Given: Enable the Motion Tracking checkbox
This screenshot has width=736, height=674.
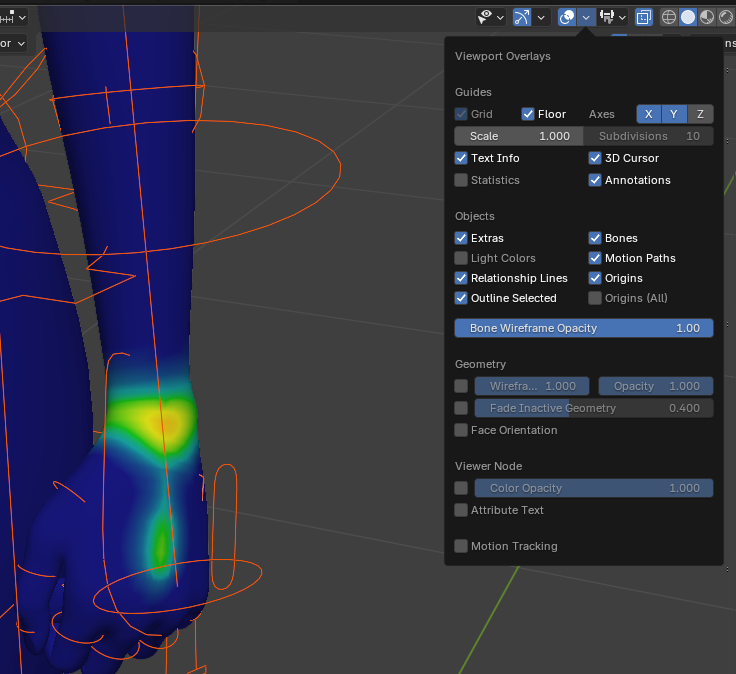Looking at the screenshot, I should coord(461,546).
